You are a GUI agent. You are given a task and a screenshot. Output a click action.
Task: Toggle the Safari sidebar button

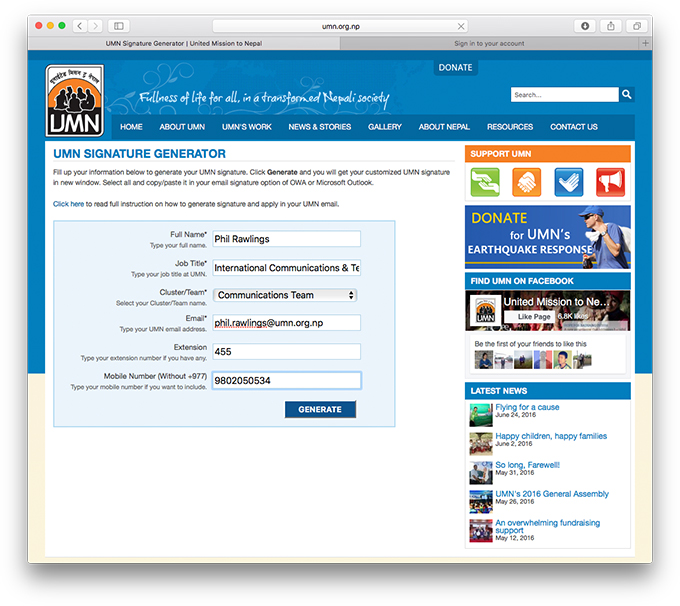click(x=118, y=26)
